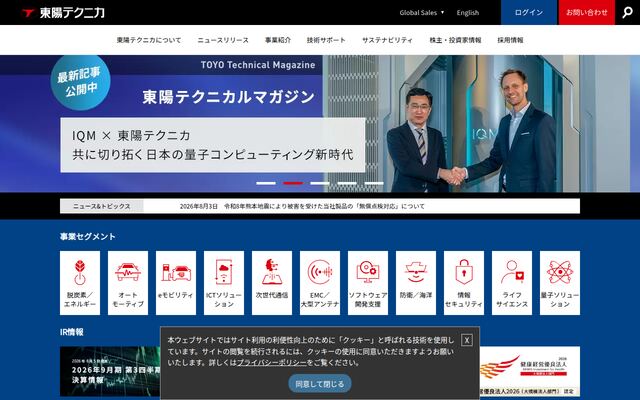Viewport: 640px width, 400px height.
Task: Open the 2026年9月期 決算情報 thumbnail
Action: click(110, 371)
